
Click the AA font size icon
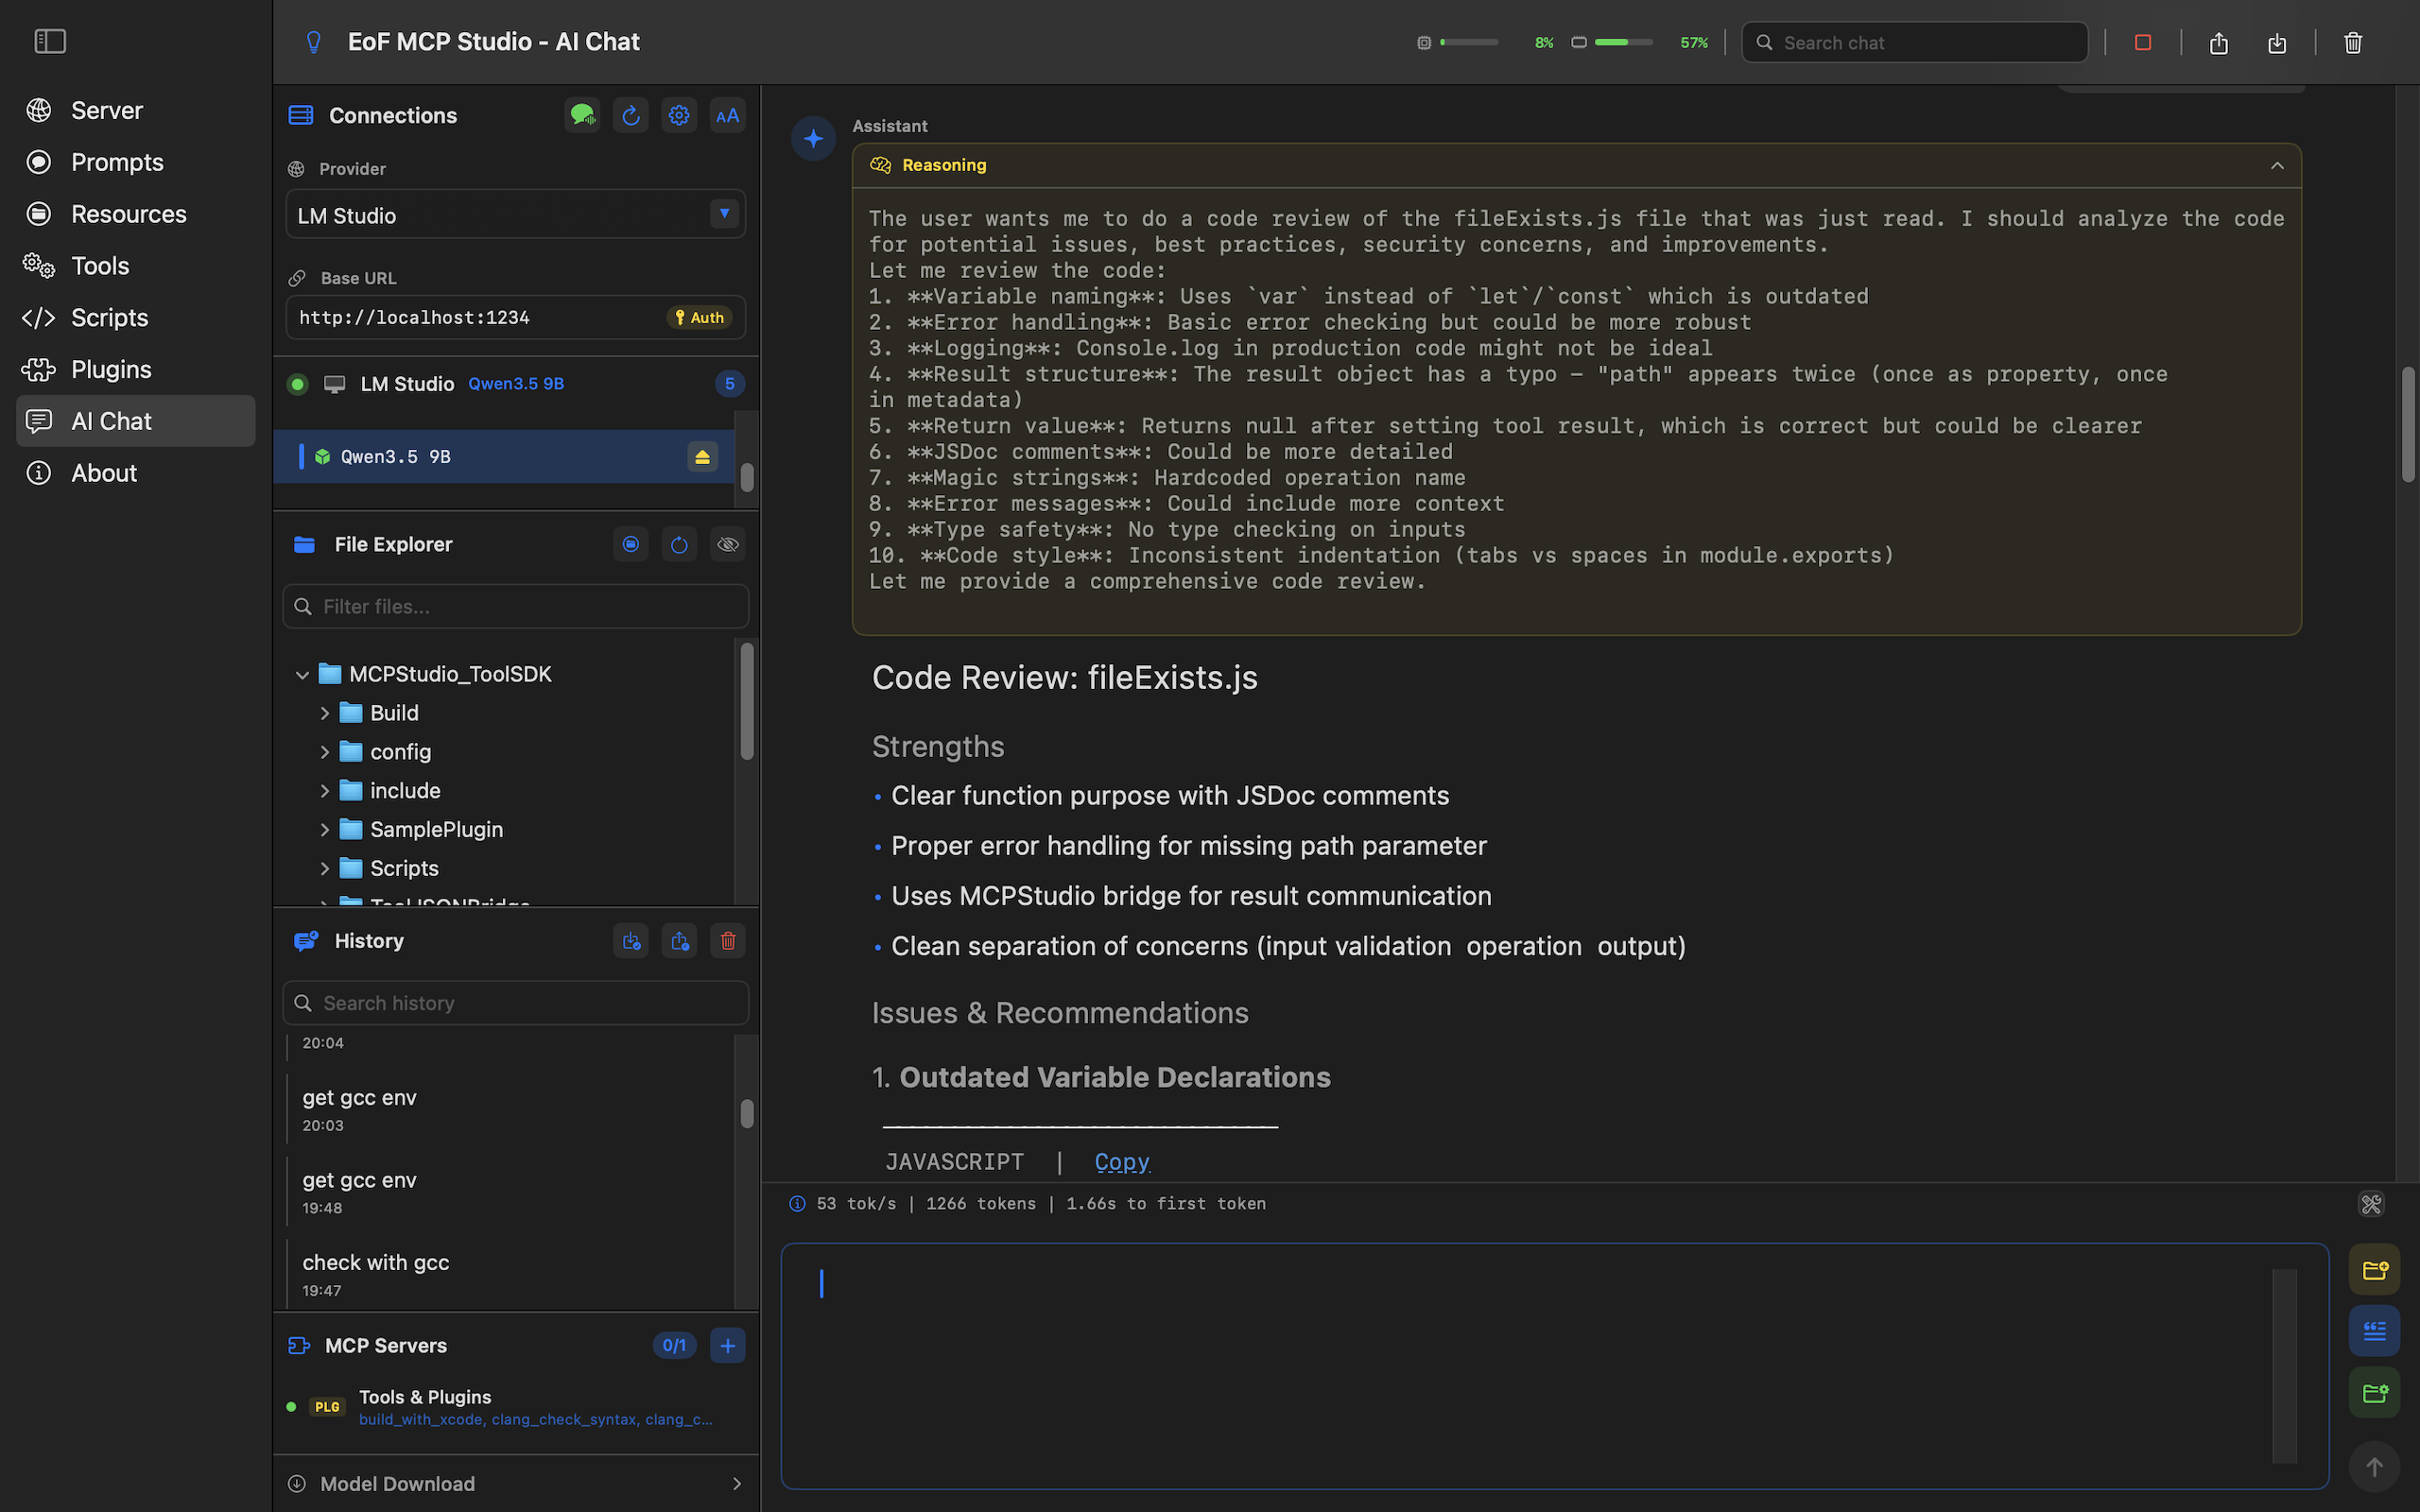tap(728, 115)
